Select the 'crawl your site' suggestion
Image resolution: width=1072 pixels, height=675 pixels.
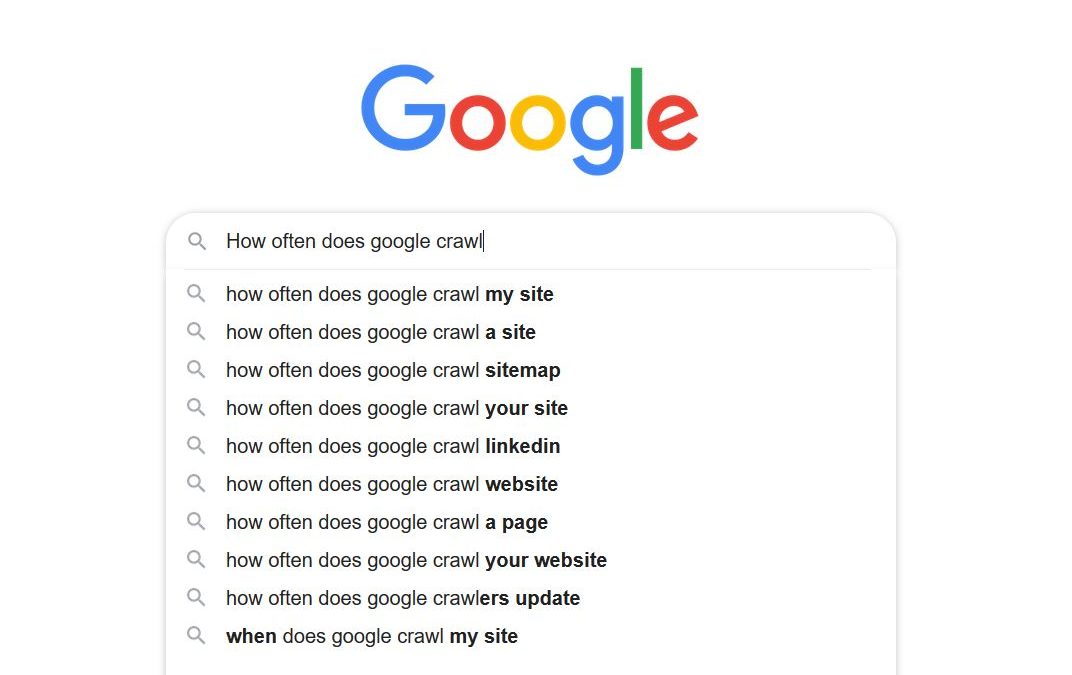click(396, 408)
